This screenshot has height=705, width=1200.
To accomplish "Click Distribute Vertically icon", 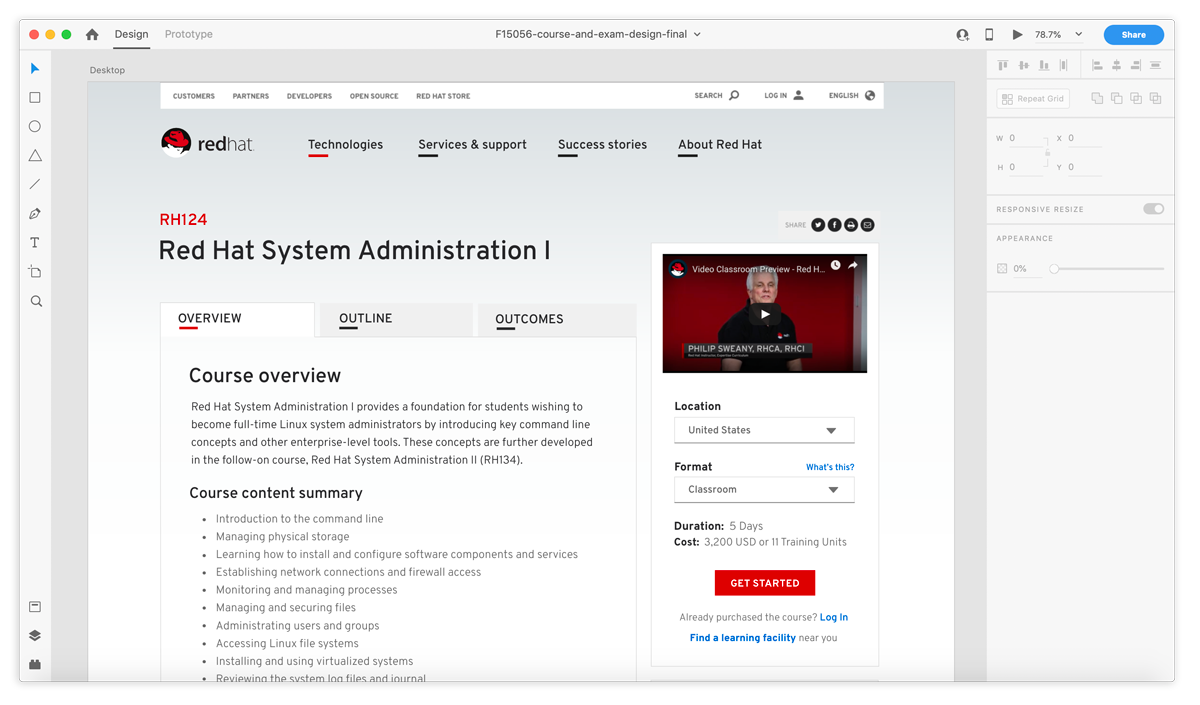I will [1063, 65].
